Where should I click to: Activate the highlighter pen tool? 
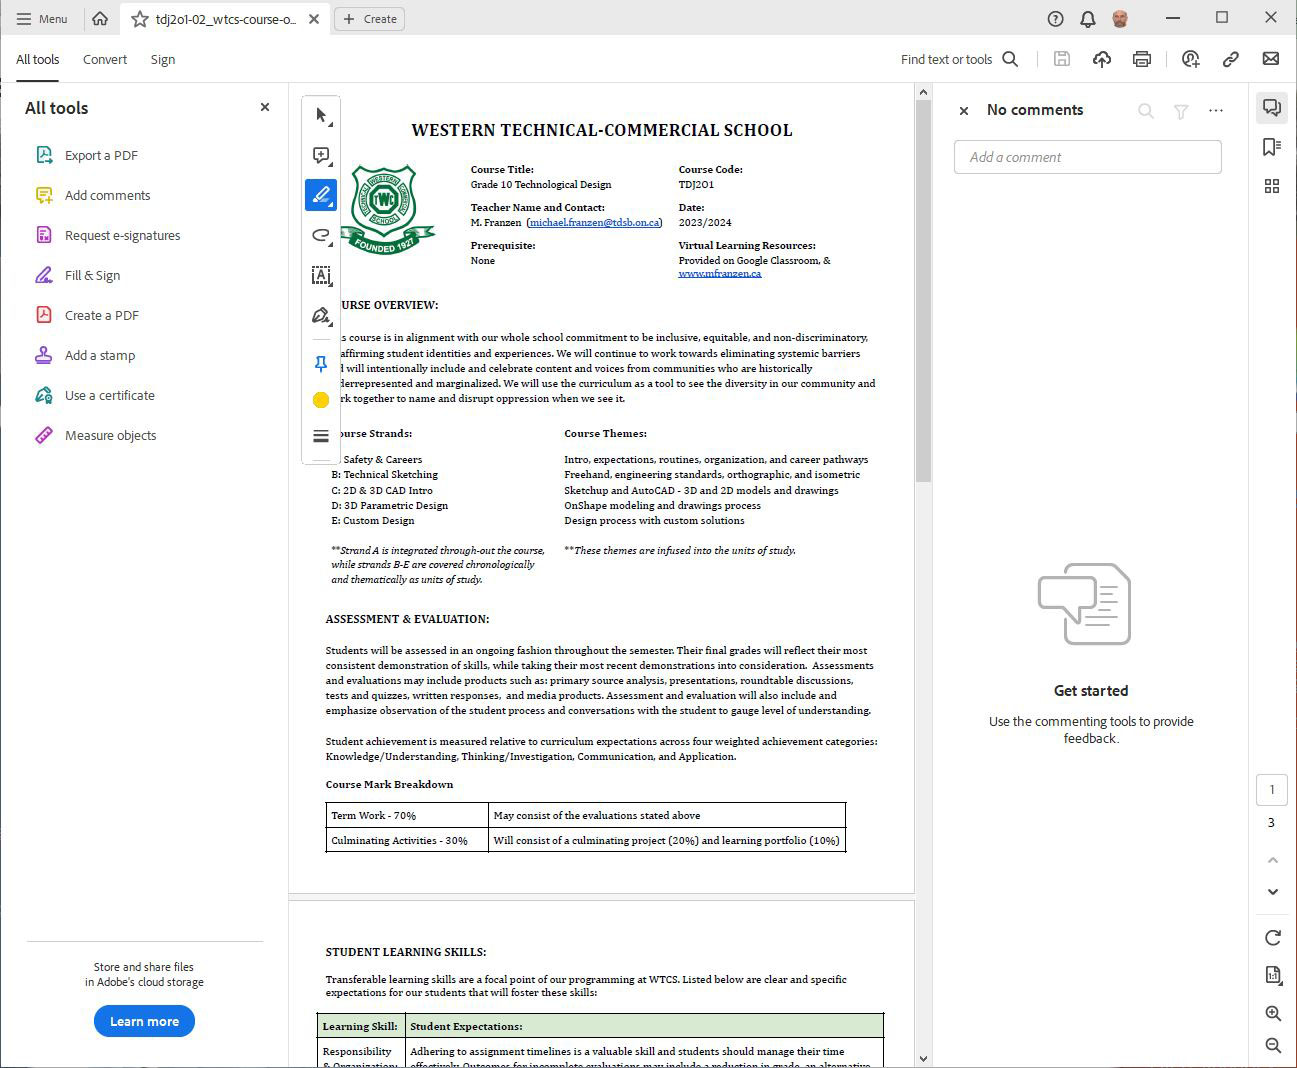[x=321, y=195]
